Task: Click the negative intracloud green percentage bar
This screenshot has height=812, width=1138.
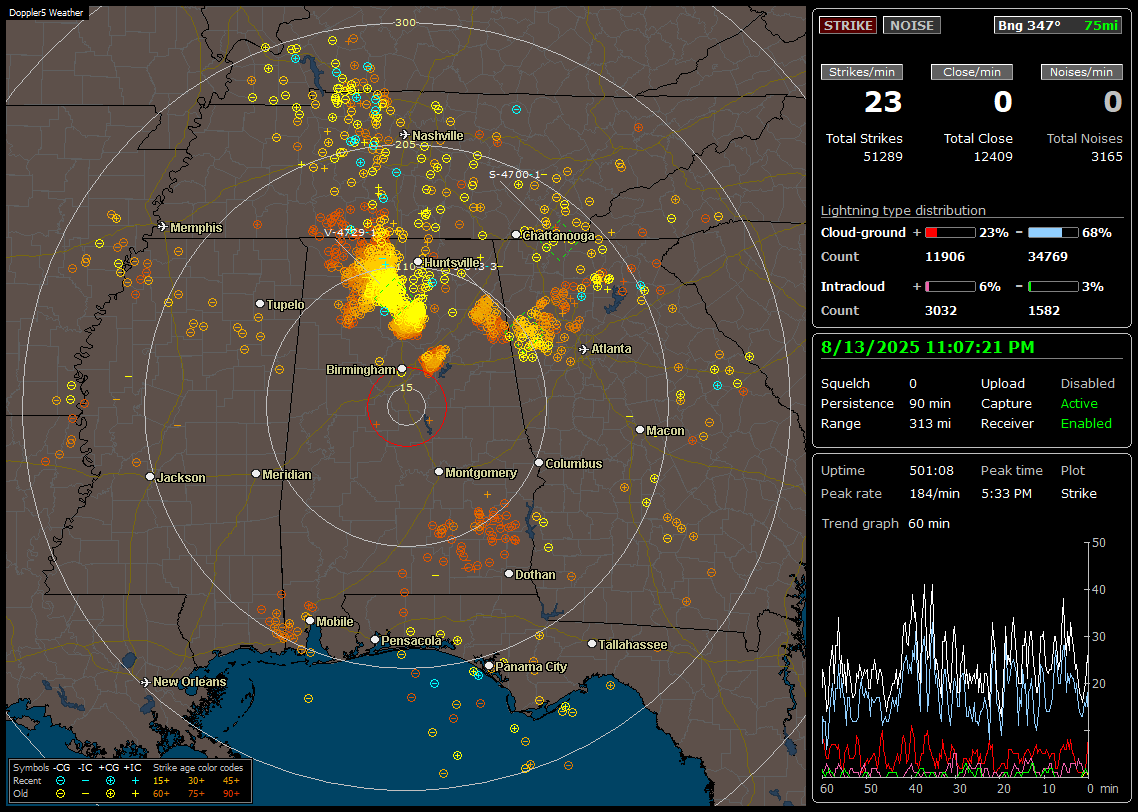Action: click(1053, 287)
